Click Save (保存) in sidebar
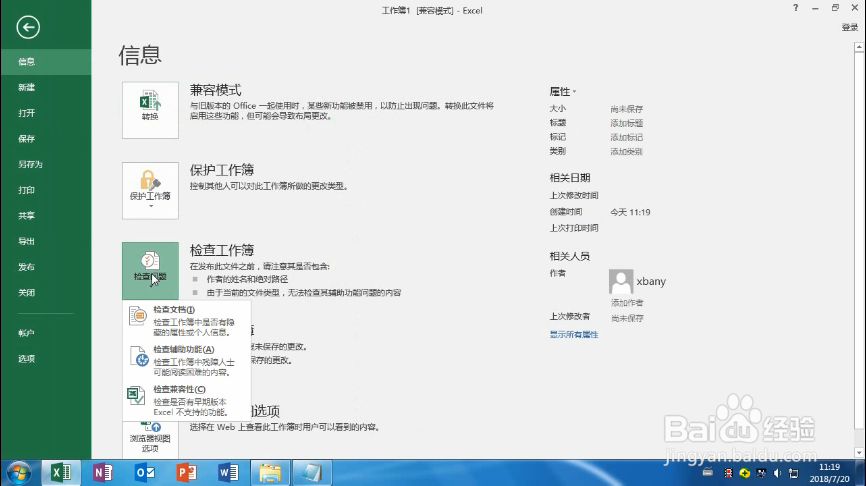 (x=46, y=139)
